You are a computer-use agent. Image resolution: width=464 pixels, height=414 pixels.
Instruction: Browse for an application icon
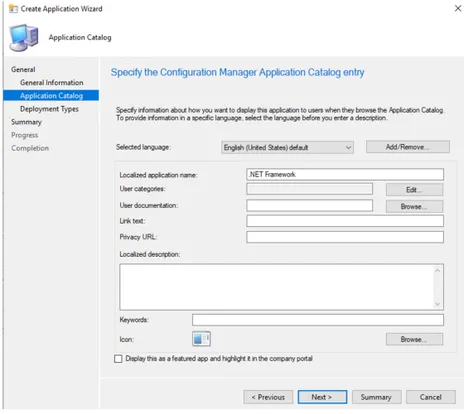click(414, 339)
